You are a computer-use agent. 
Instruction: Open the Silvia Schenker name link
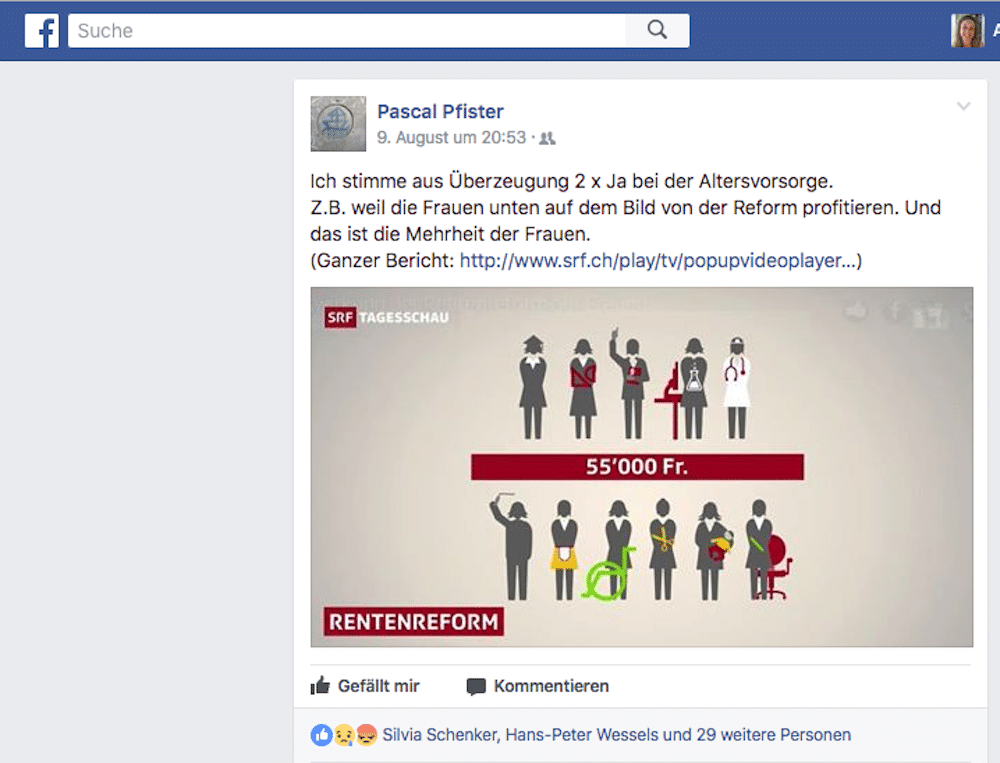point(439,735)
